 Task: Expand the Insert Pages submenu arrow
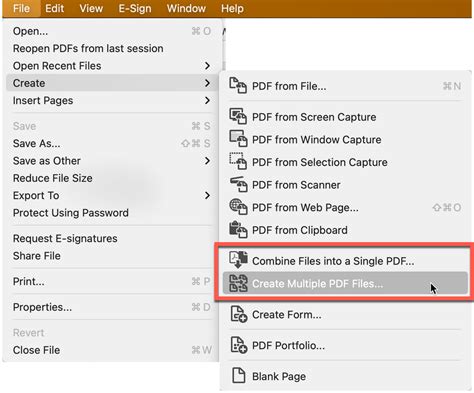click(x=207, y=100)
